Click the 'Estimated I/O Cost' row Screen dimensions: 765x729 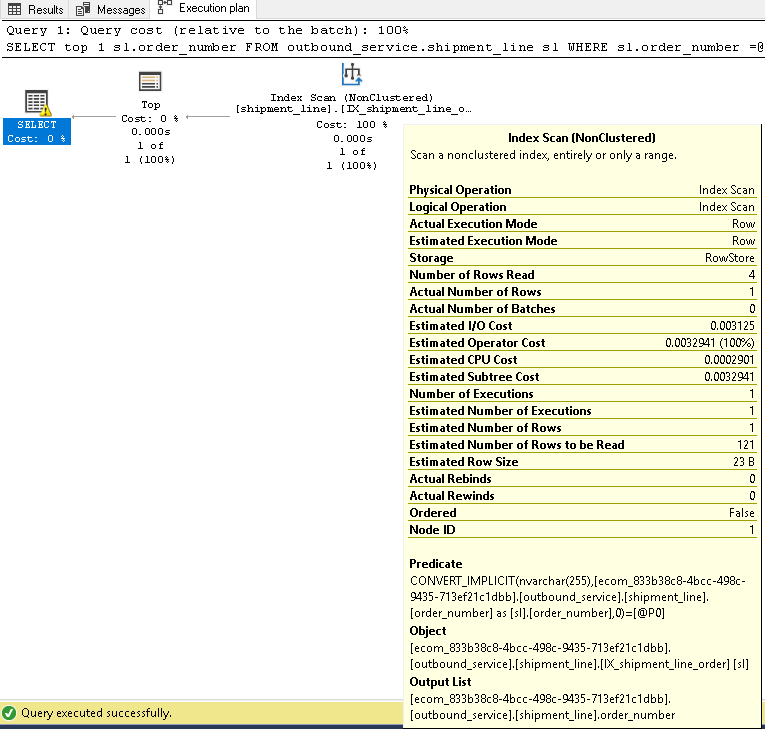tap(582, 326)
